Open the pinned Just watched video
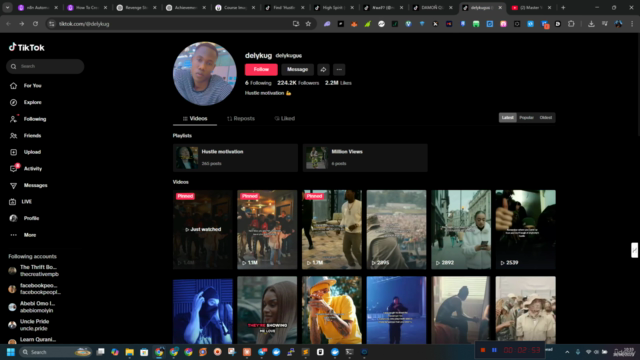This screenshot has height=360, width=640. pos(202,229)
